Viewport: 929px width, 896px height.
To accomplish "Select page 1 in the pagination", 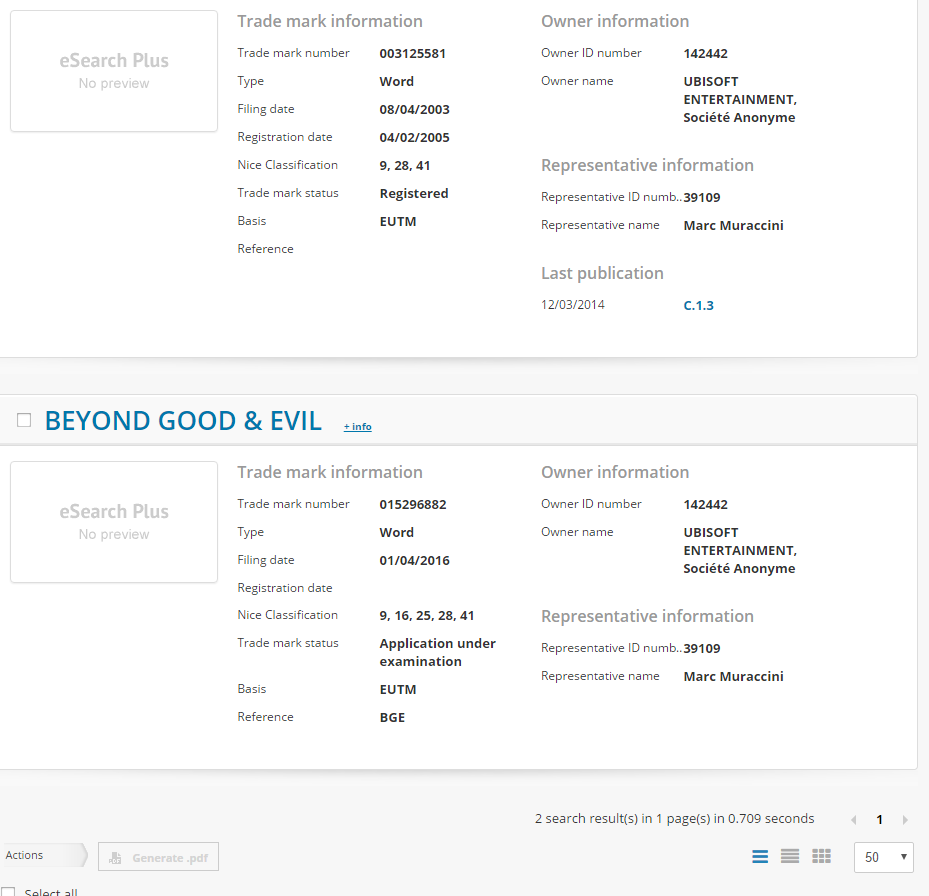I will click(879, 820).
